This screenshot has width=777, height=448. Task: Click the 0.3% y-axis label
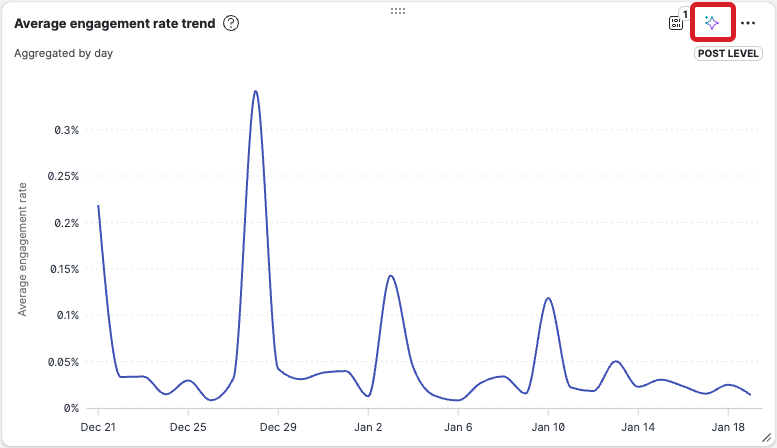(x=66, y=130)
